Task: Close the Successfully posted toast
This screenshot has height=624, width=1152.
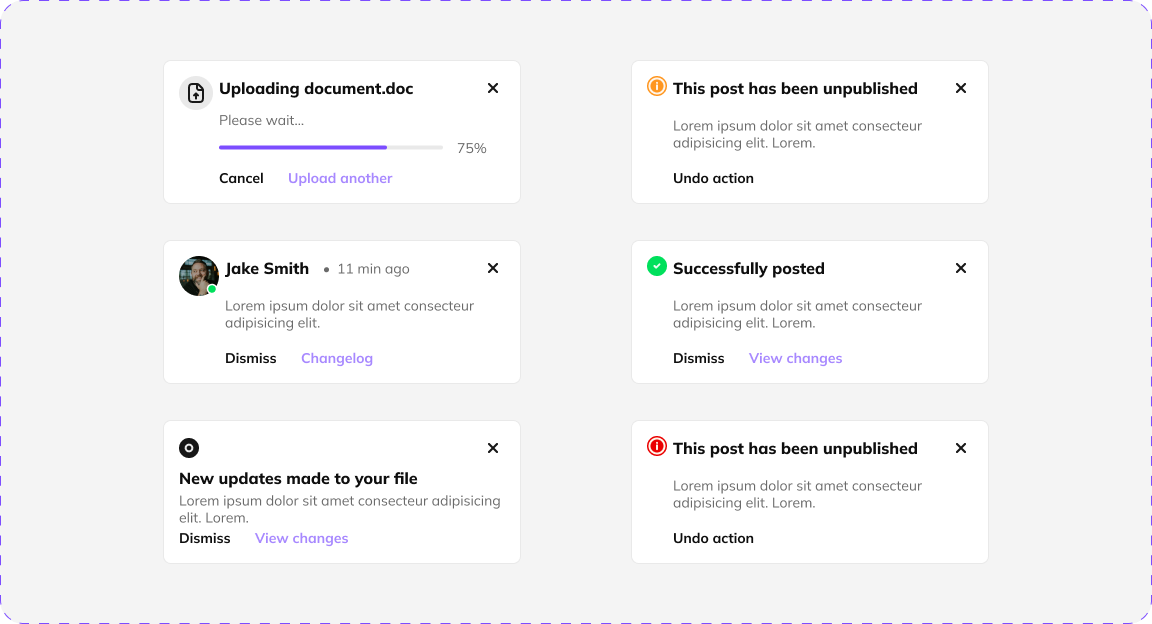Action: (961, 268)
